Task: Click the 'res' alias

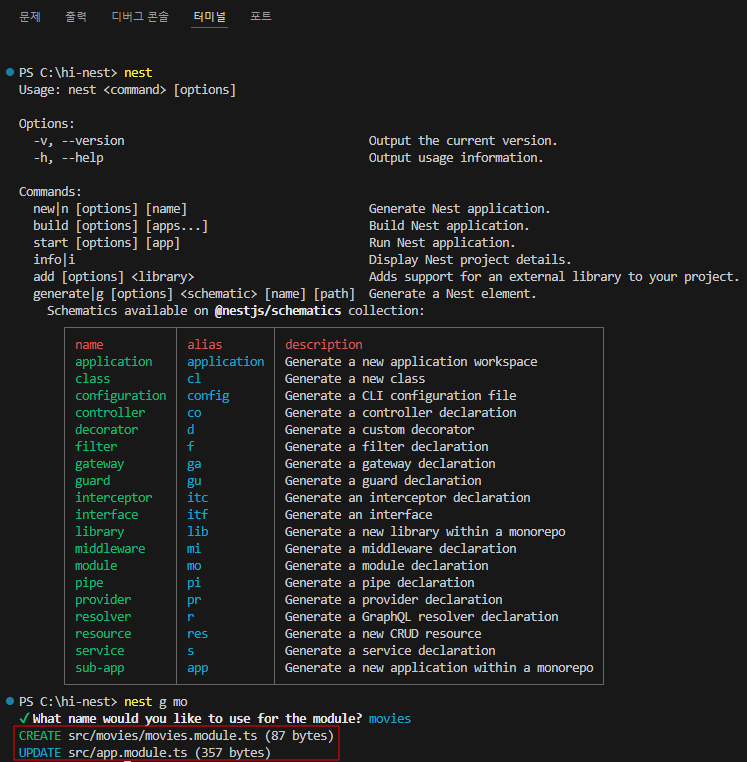Action: tap(197, 634)
